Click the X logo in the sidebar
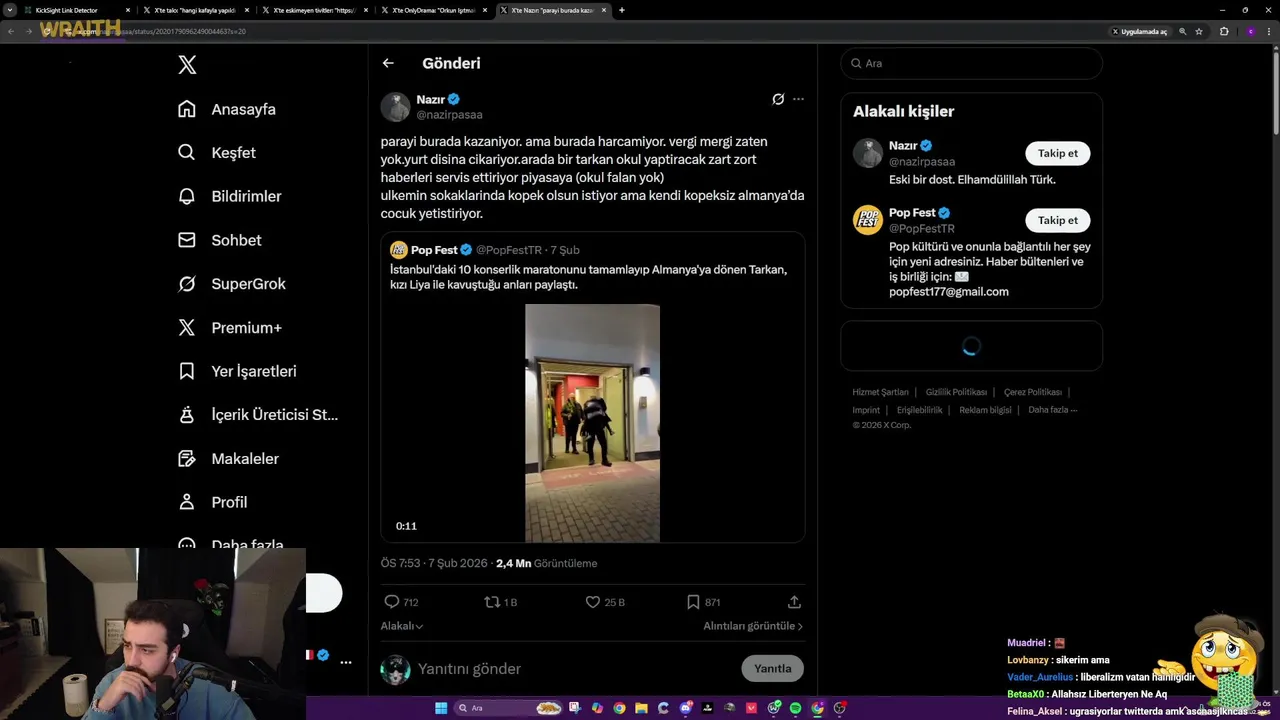Image resolution: width=1280 pixels, height=720 pixels. pos(187,65)
